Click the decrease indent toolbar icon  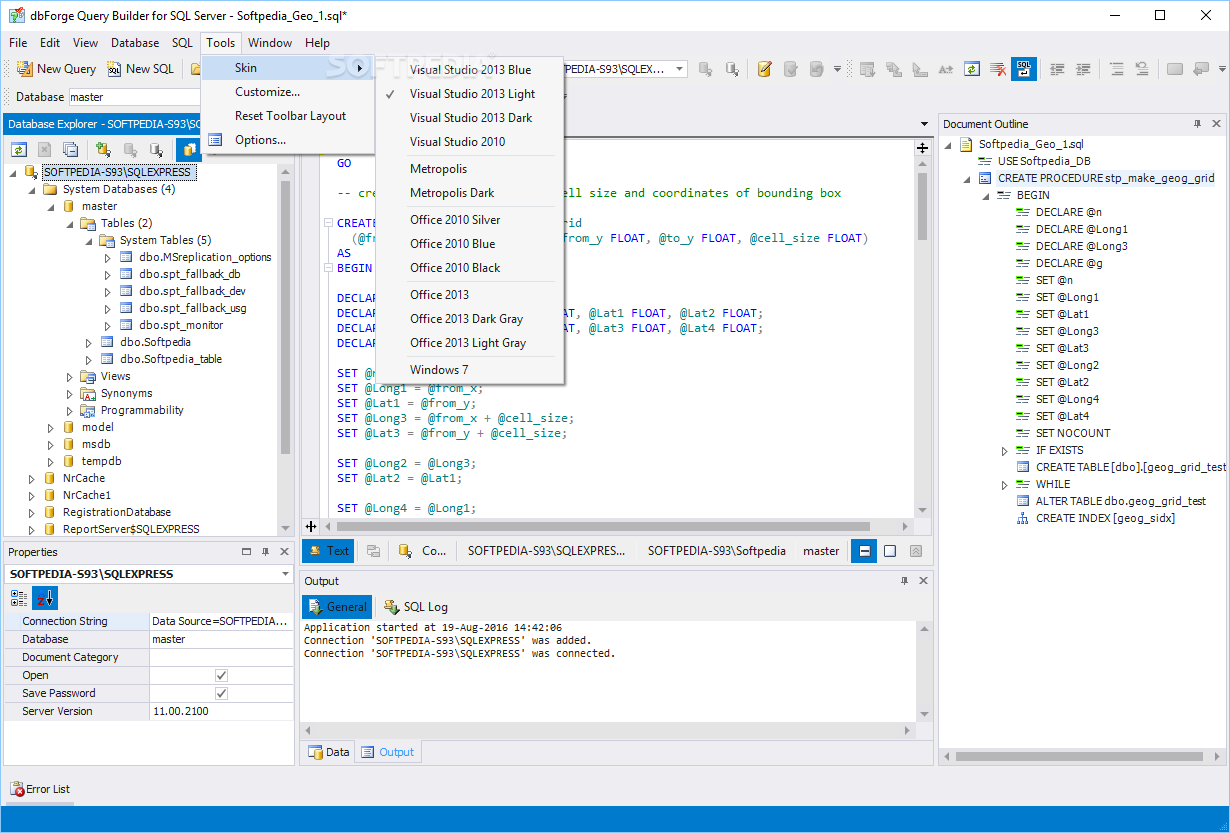1057,69
